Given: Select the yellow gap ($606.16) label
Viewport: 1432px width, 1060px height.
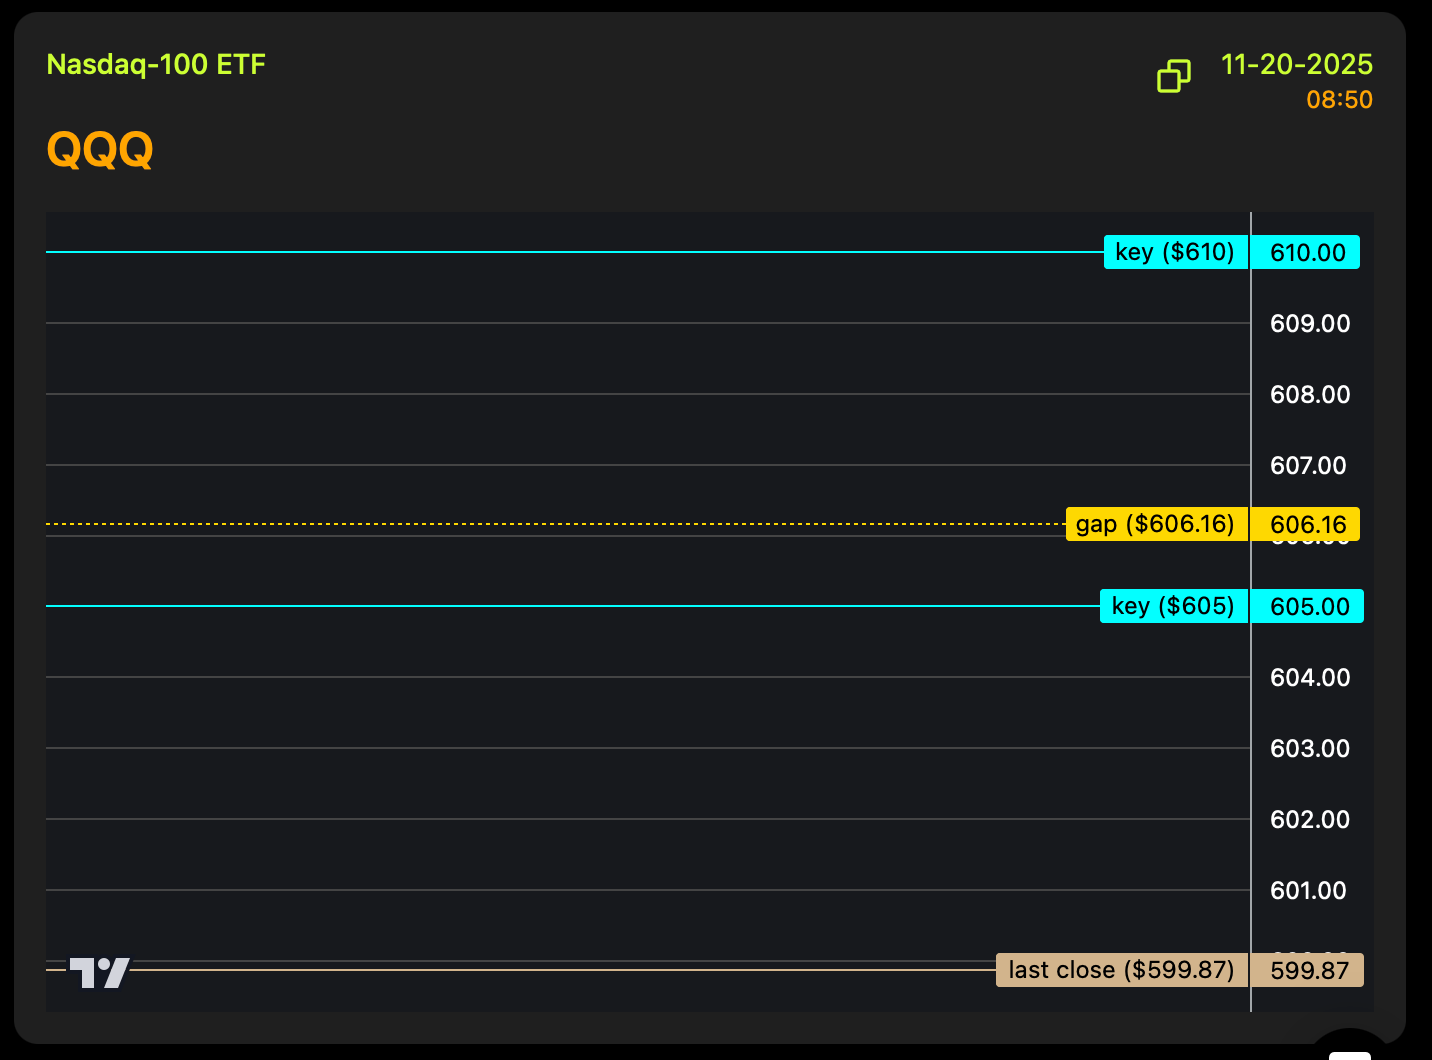Looking at the screenshot, I should 1156,524.
